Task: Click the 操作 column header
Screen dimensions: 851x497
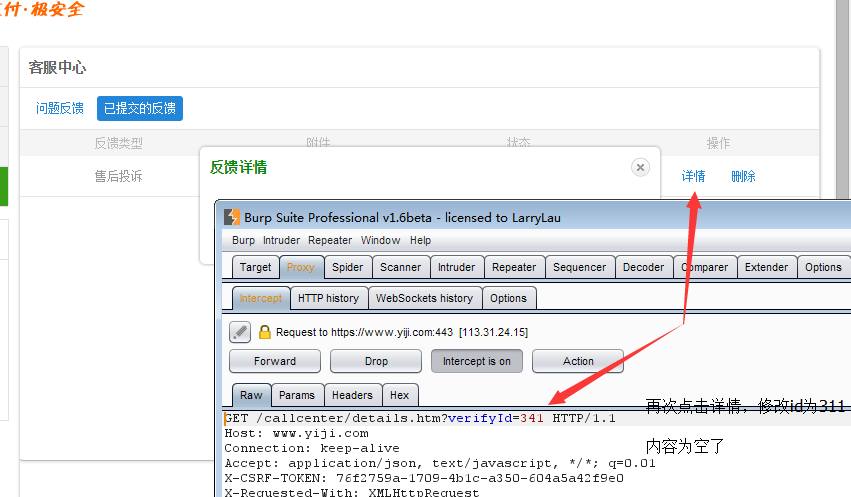Action: click(x=719, y=143)
